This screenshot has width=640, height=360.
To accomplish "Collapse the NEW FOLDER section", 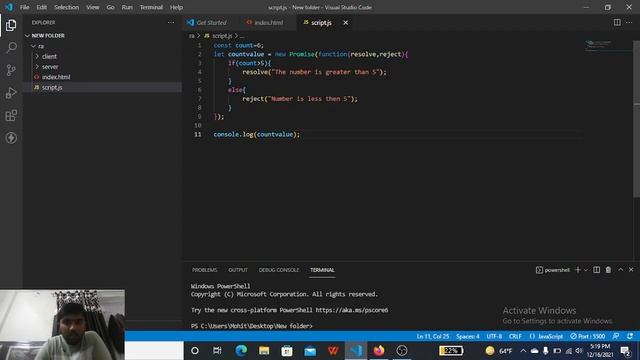I will pos(102,36).
